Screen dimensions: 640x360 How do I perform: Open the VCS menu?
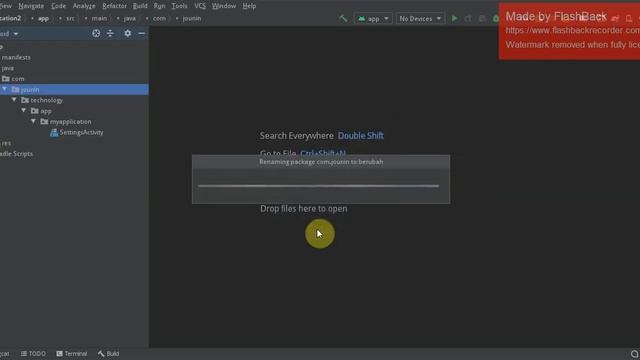(200, 6)
